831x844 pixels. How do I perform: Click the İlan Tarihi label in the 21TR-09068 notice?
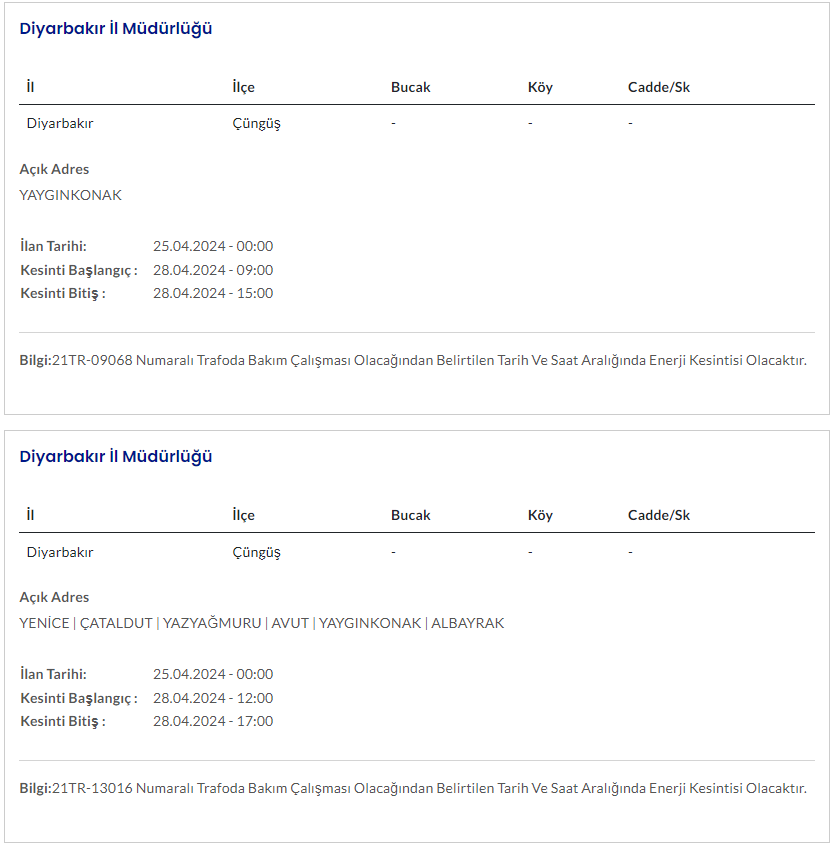(54, 246)
